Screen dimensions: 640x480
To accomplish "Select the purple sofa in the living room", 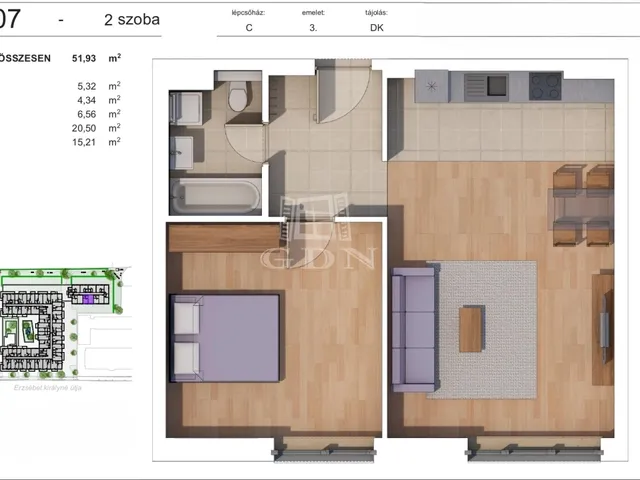I will (x=411, y=328).
